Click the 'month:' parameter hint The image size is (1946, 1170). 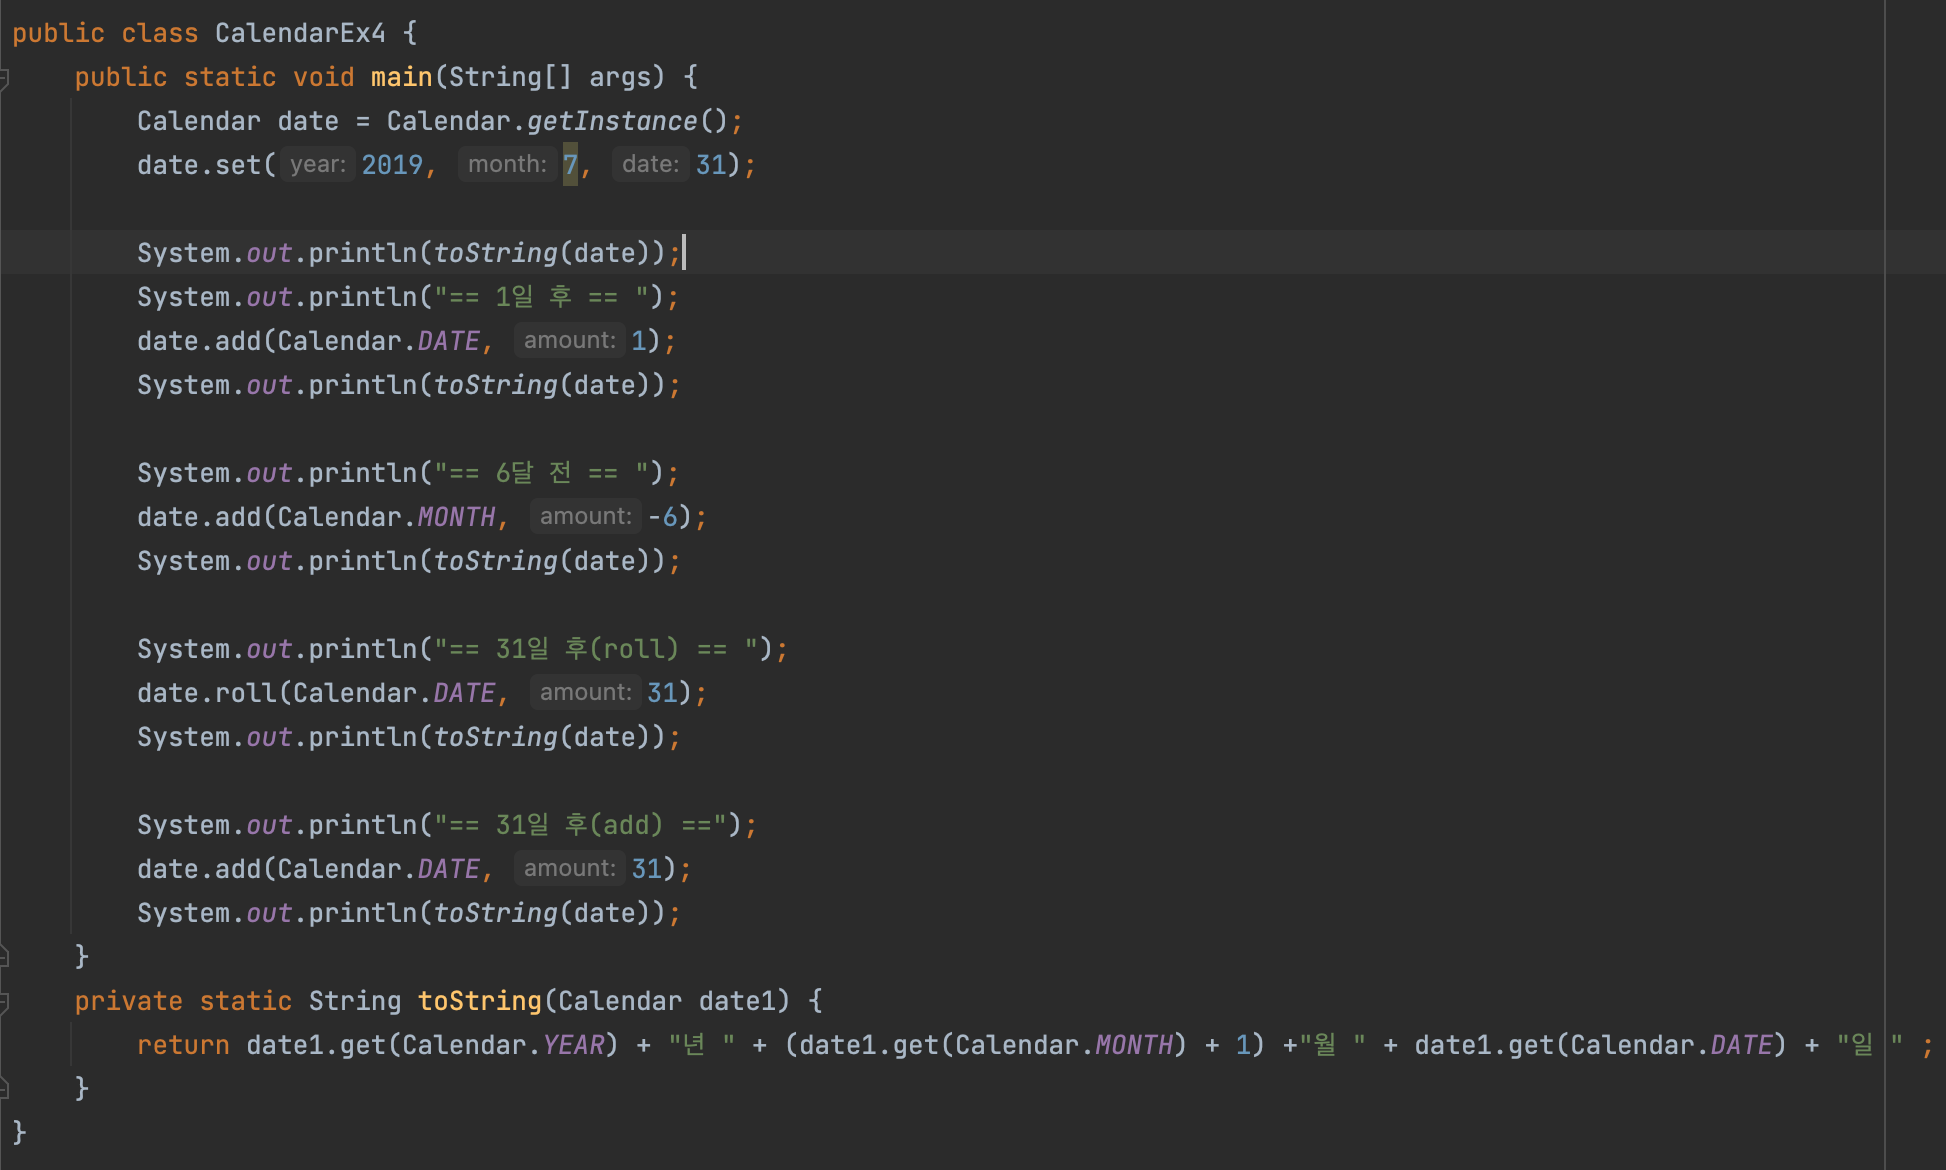coord(506,164)
